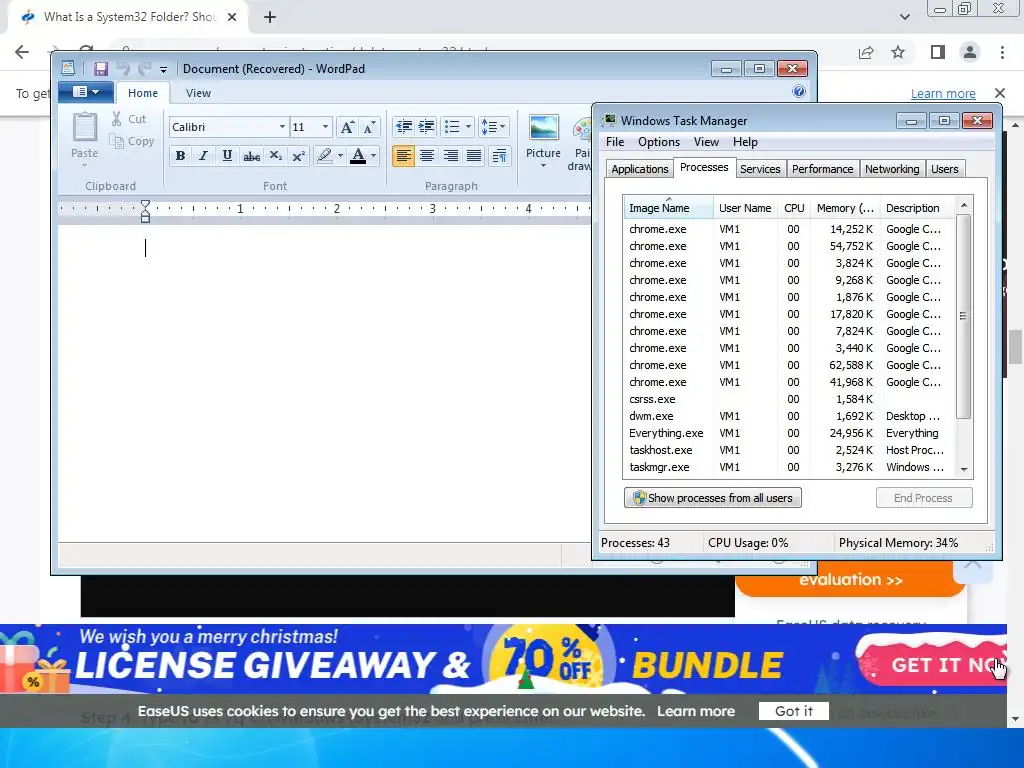Select taskmgr.exe process row
The height and width of the screenshot is (768, 1024).
790,467
